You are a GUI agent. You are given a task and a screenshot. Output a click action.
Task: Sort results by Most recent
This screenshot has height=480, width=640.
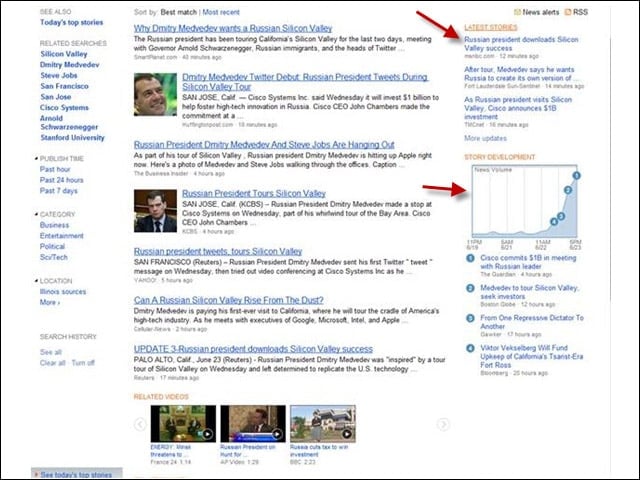coord(221,12)
